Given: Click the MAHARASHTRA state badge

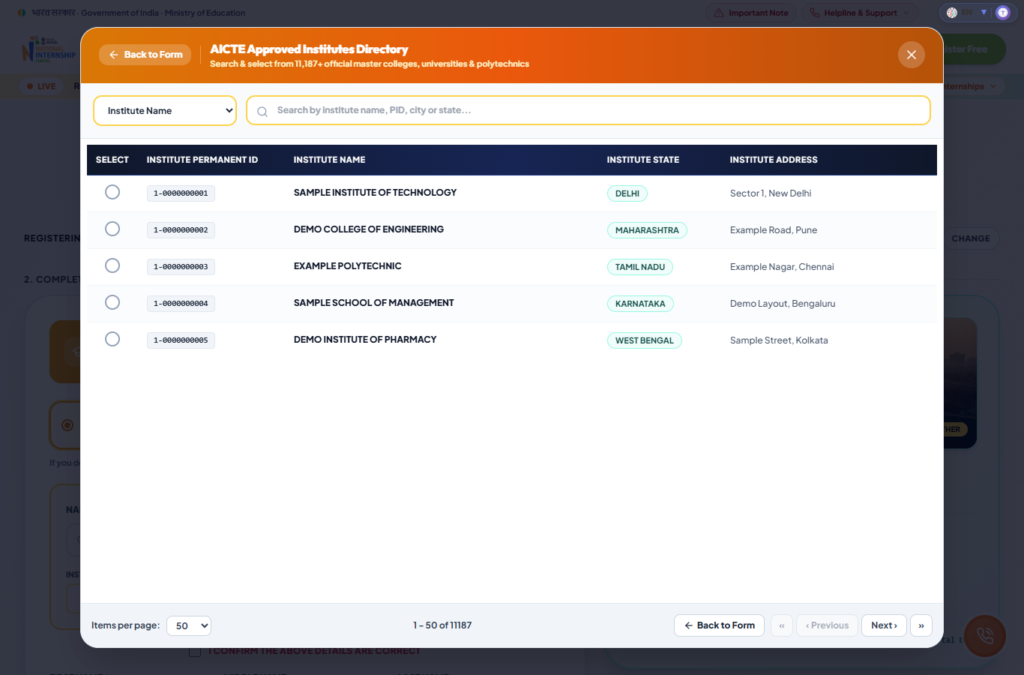Looking at the screenshot, I should (647, 230).
